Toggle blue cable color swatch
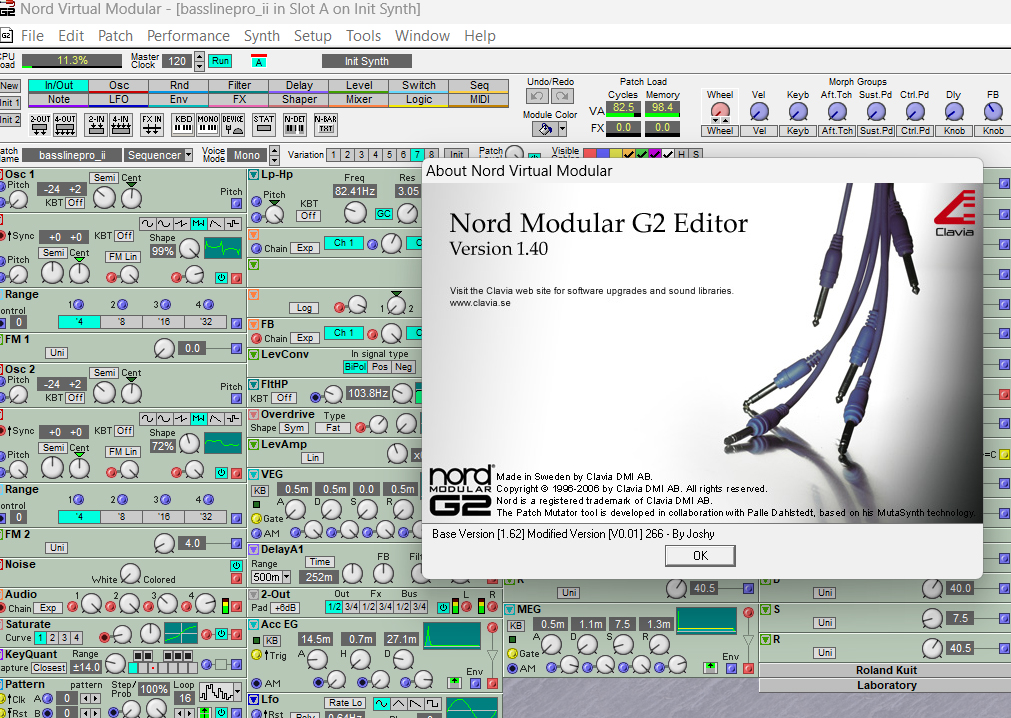Image resolution: width=1011 pixels, height=718 pixels. (x=602, y=154)
